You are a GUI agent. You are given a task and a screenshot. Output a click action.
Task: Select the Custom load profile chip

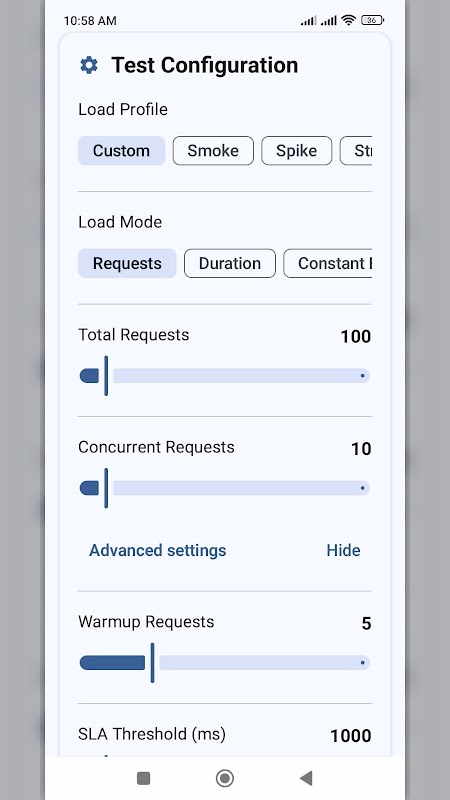pyautogui.click(x=121, y=151)
